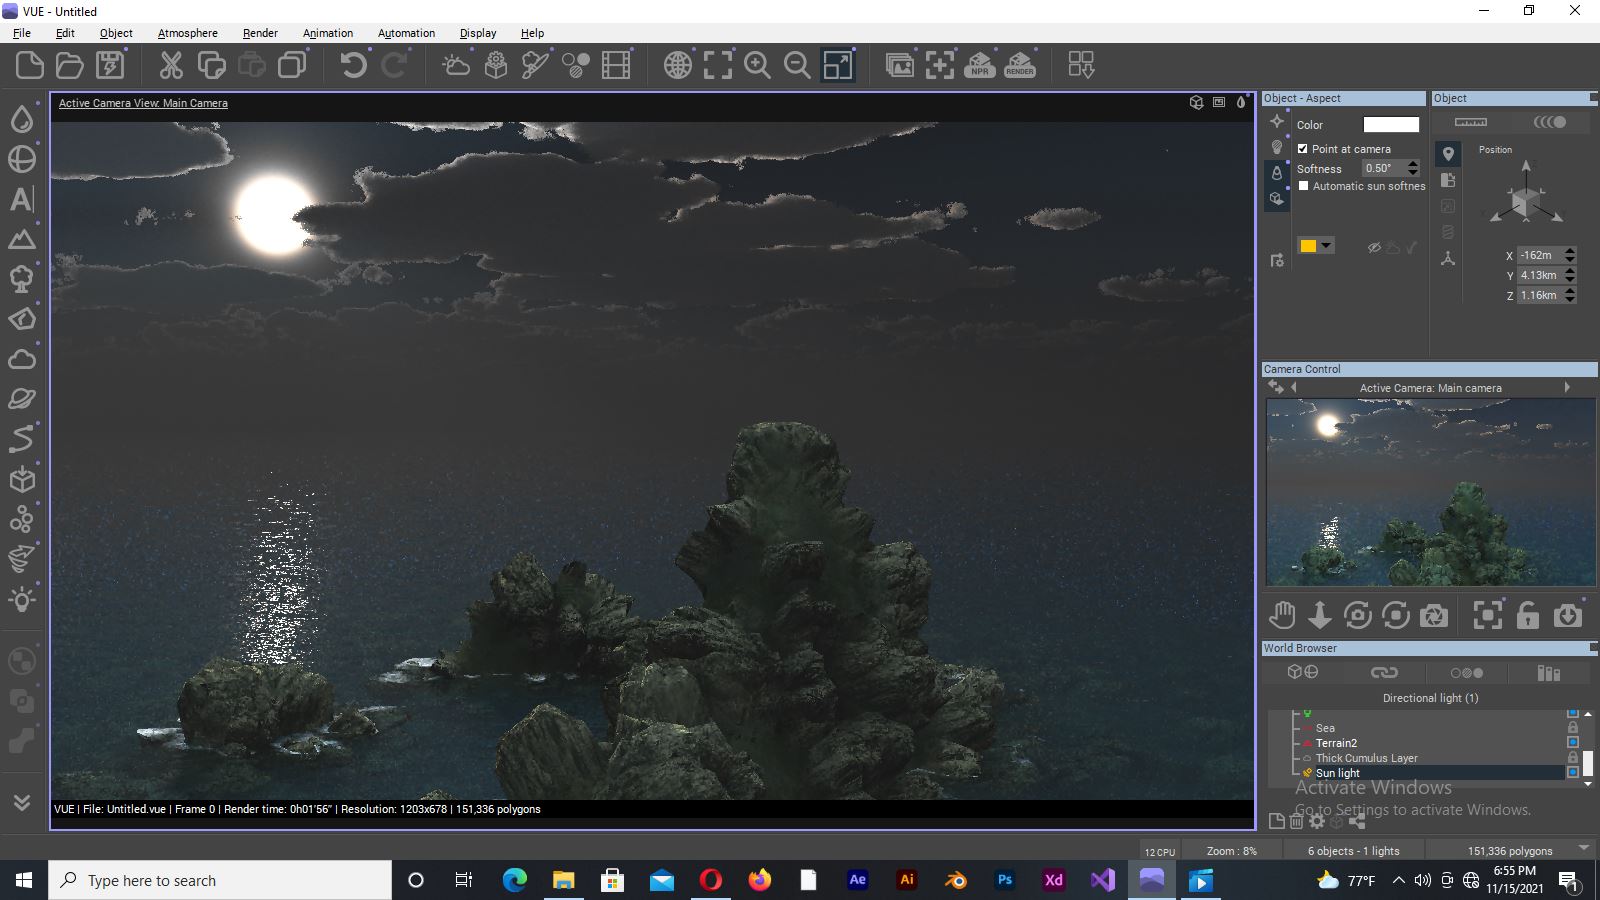Image resolution: width=1600 pixels, height=900 pixels.
Task: Toggle Terrain2 layer visibility square
Action: tap(1573, 743)
